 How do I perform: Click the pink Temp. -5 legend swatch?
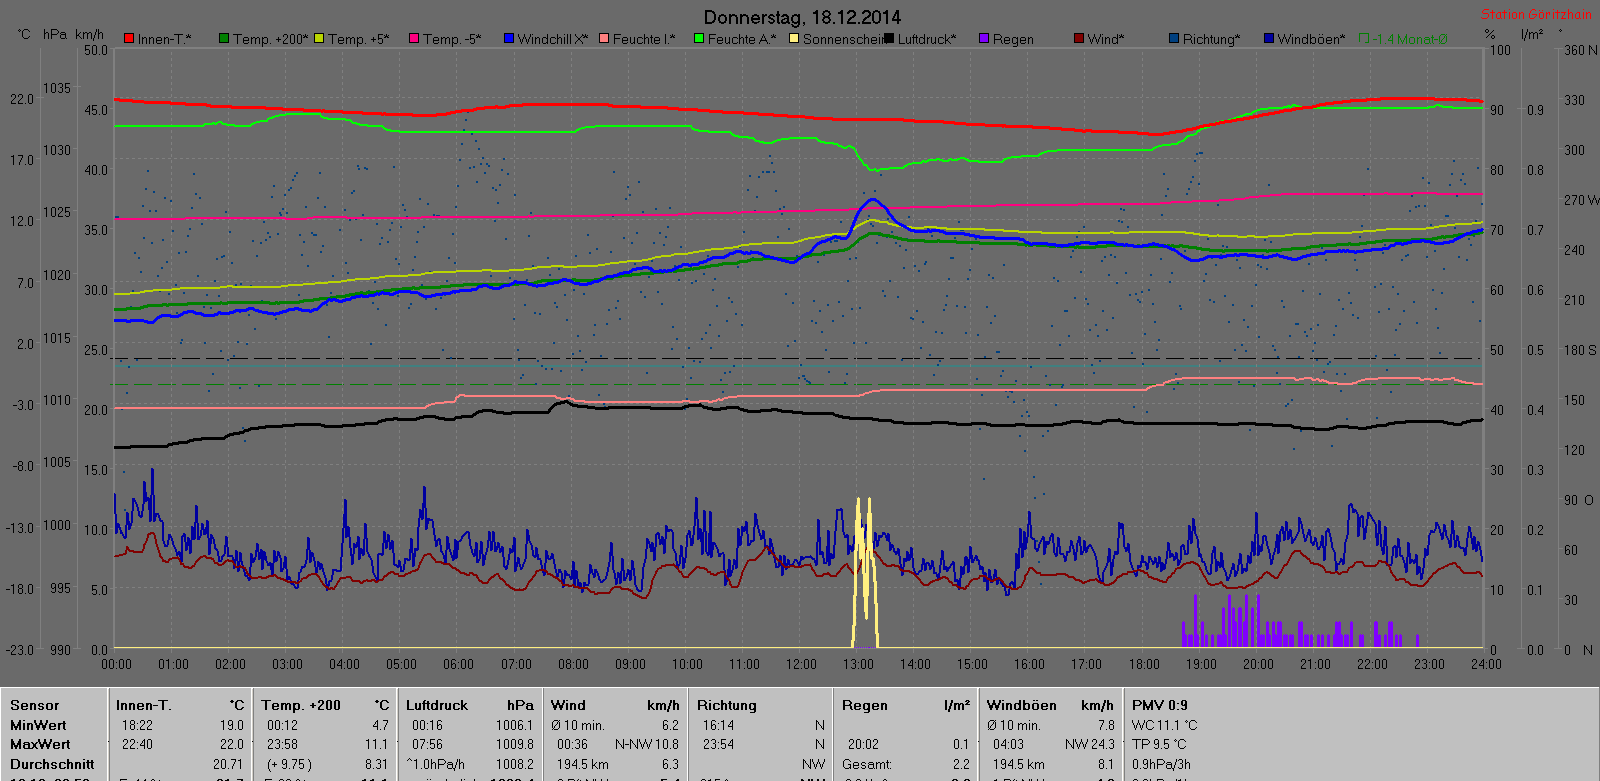[414, 39]
